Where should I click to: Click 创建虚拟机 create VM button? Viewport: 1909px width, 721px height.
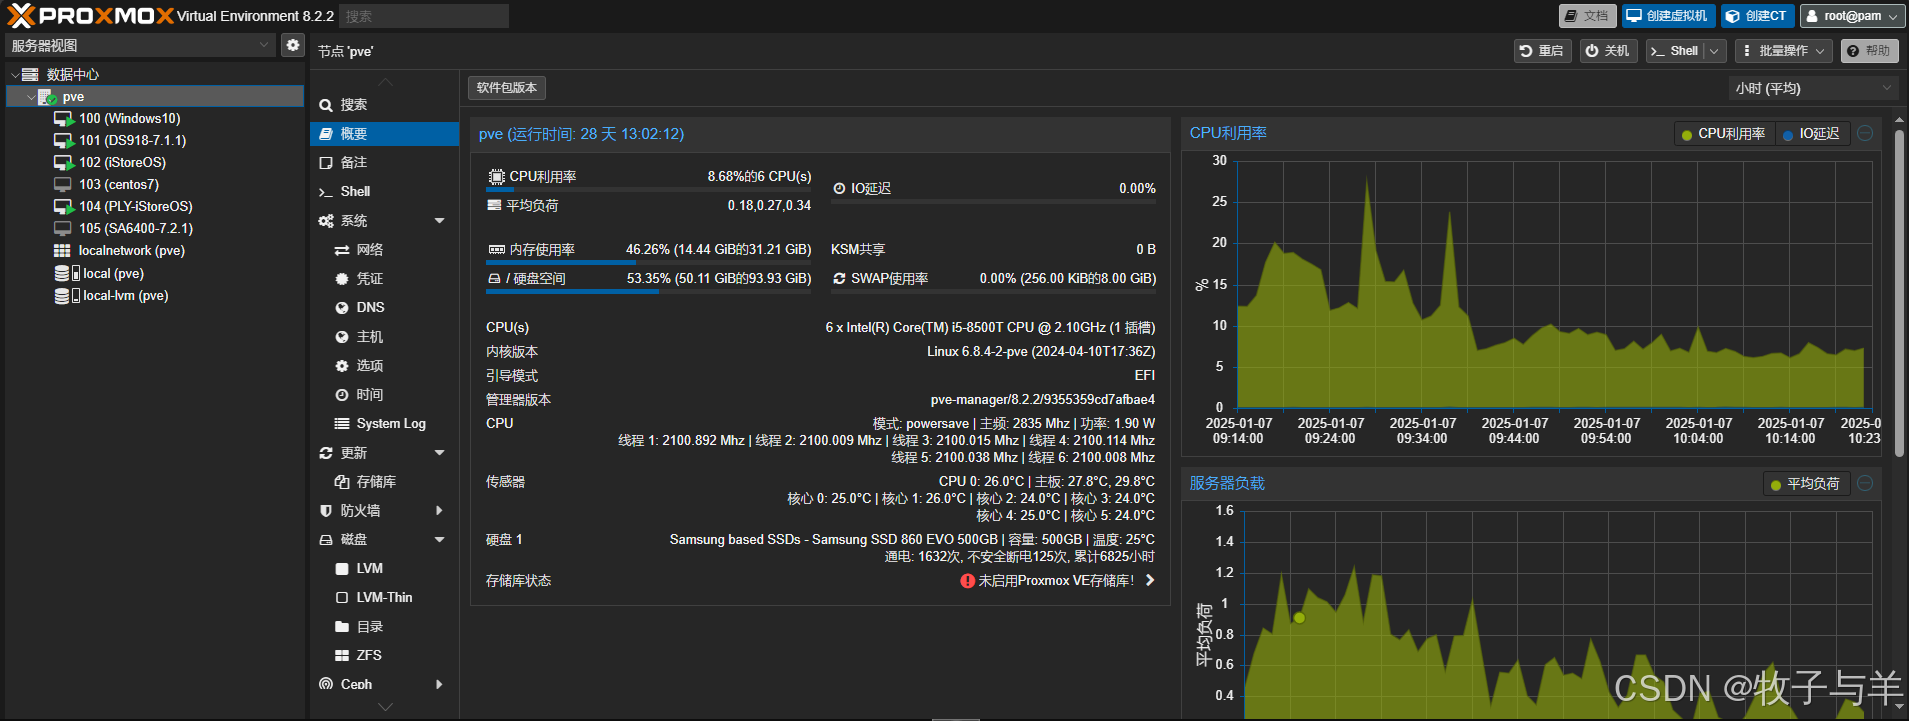pos(1668,16)
